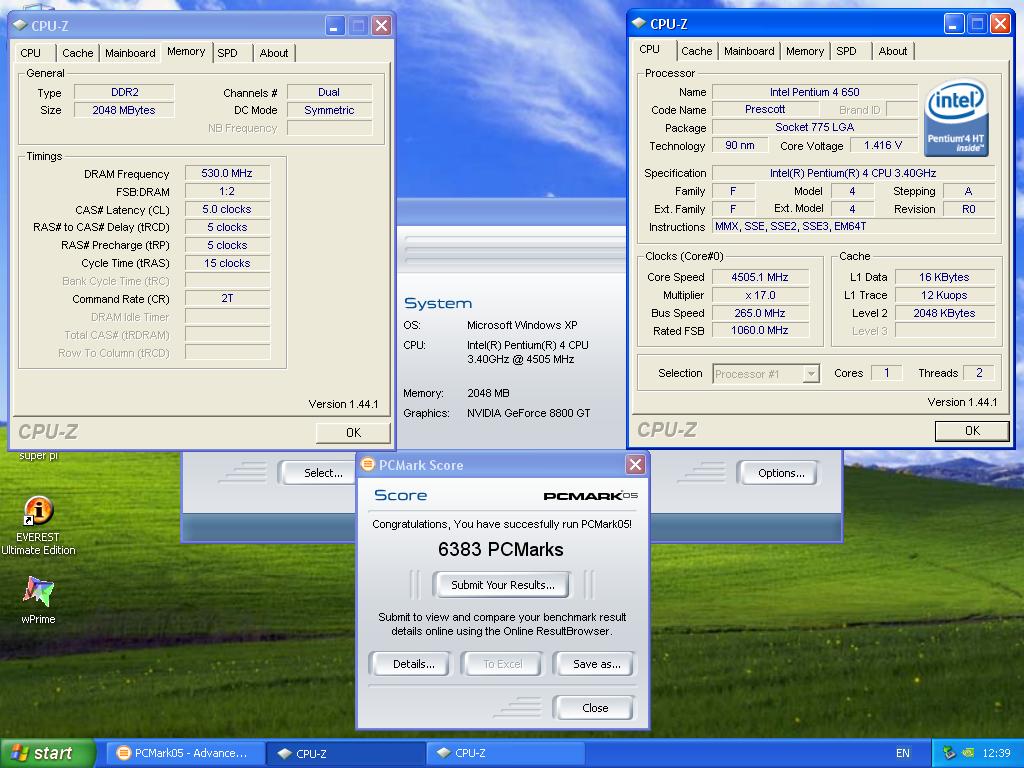
Task: Click Command Rate value 2T
Action: click(x=227, y=298)
